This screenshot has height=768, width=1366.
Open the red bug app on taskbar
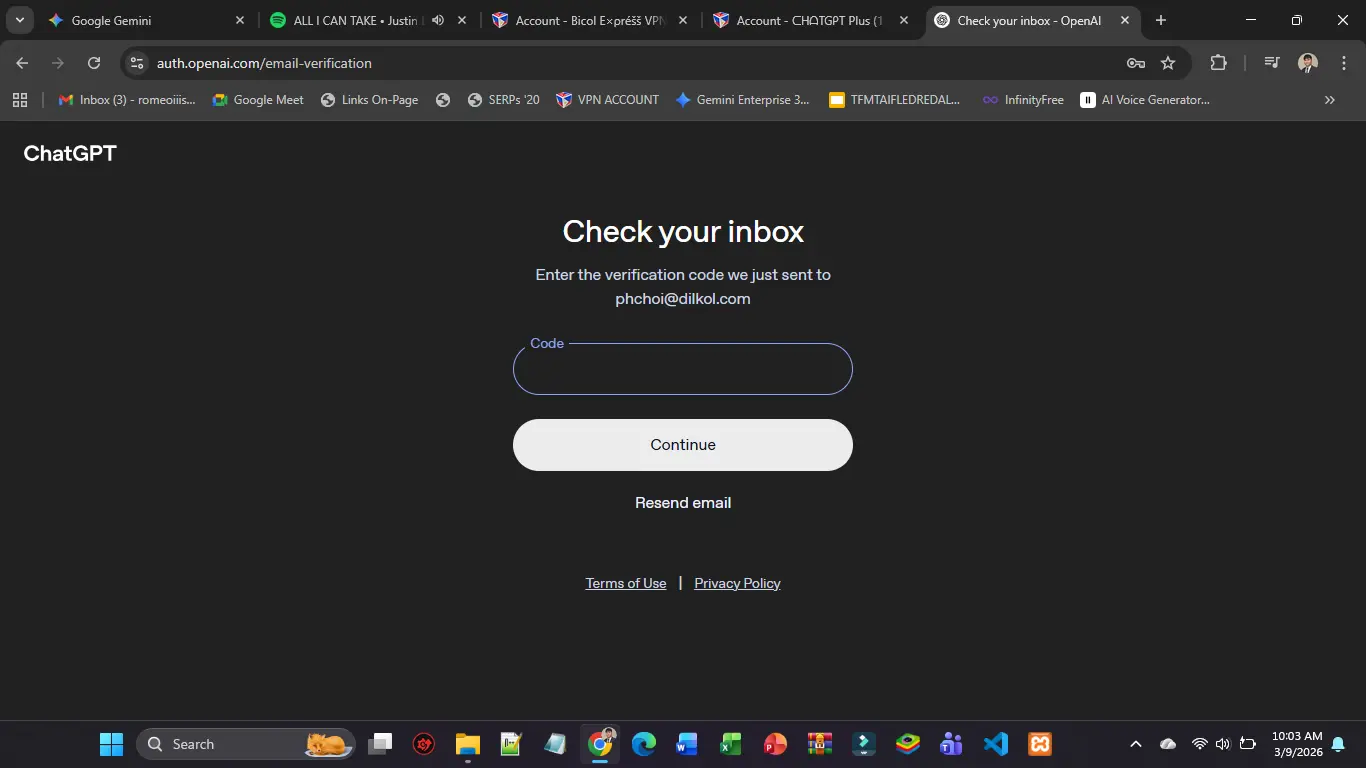pos(424,744)
